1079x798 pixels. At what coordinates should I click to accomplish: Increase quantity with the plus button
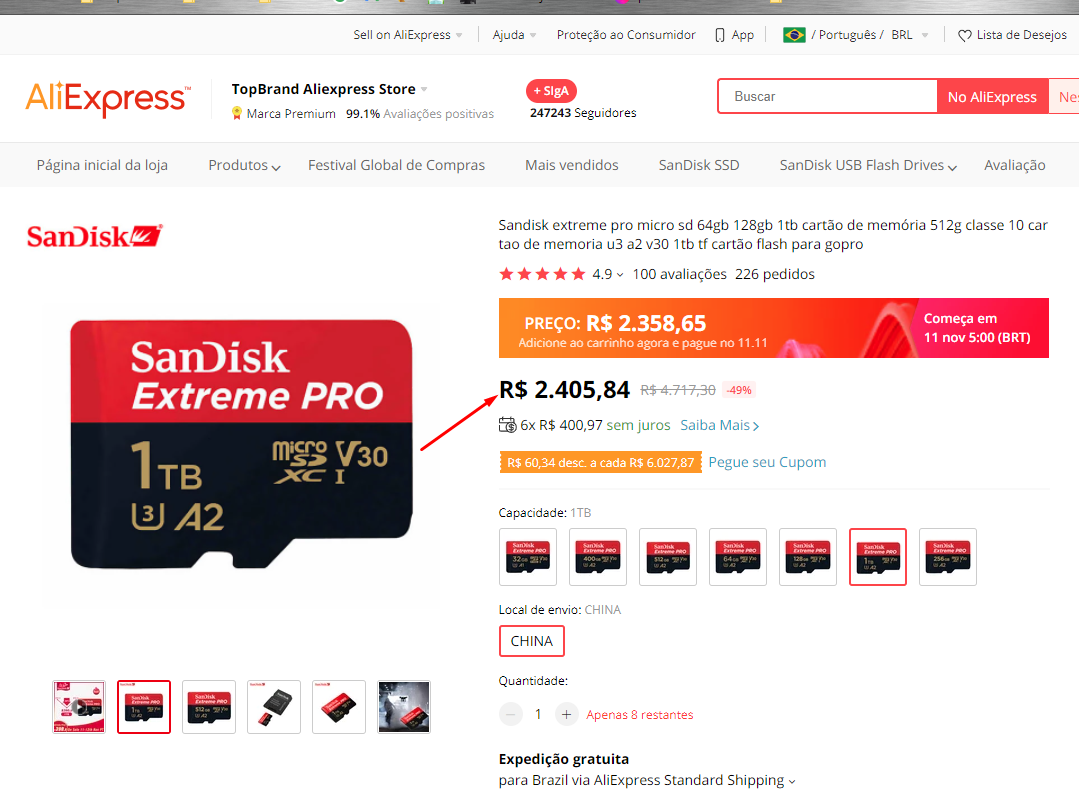pyautogui.click(x=566, y=715)
